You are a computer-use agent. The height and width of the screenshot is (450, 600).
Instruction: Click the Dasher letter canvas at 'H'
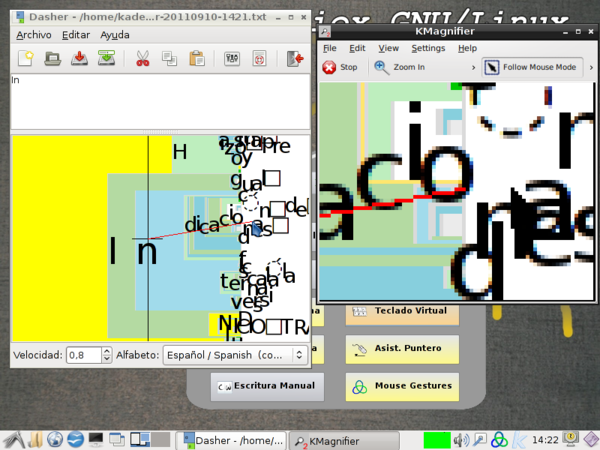click(x=180, y=152)
